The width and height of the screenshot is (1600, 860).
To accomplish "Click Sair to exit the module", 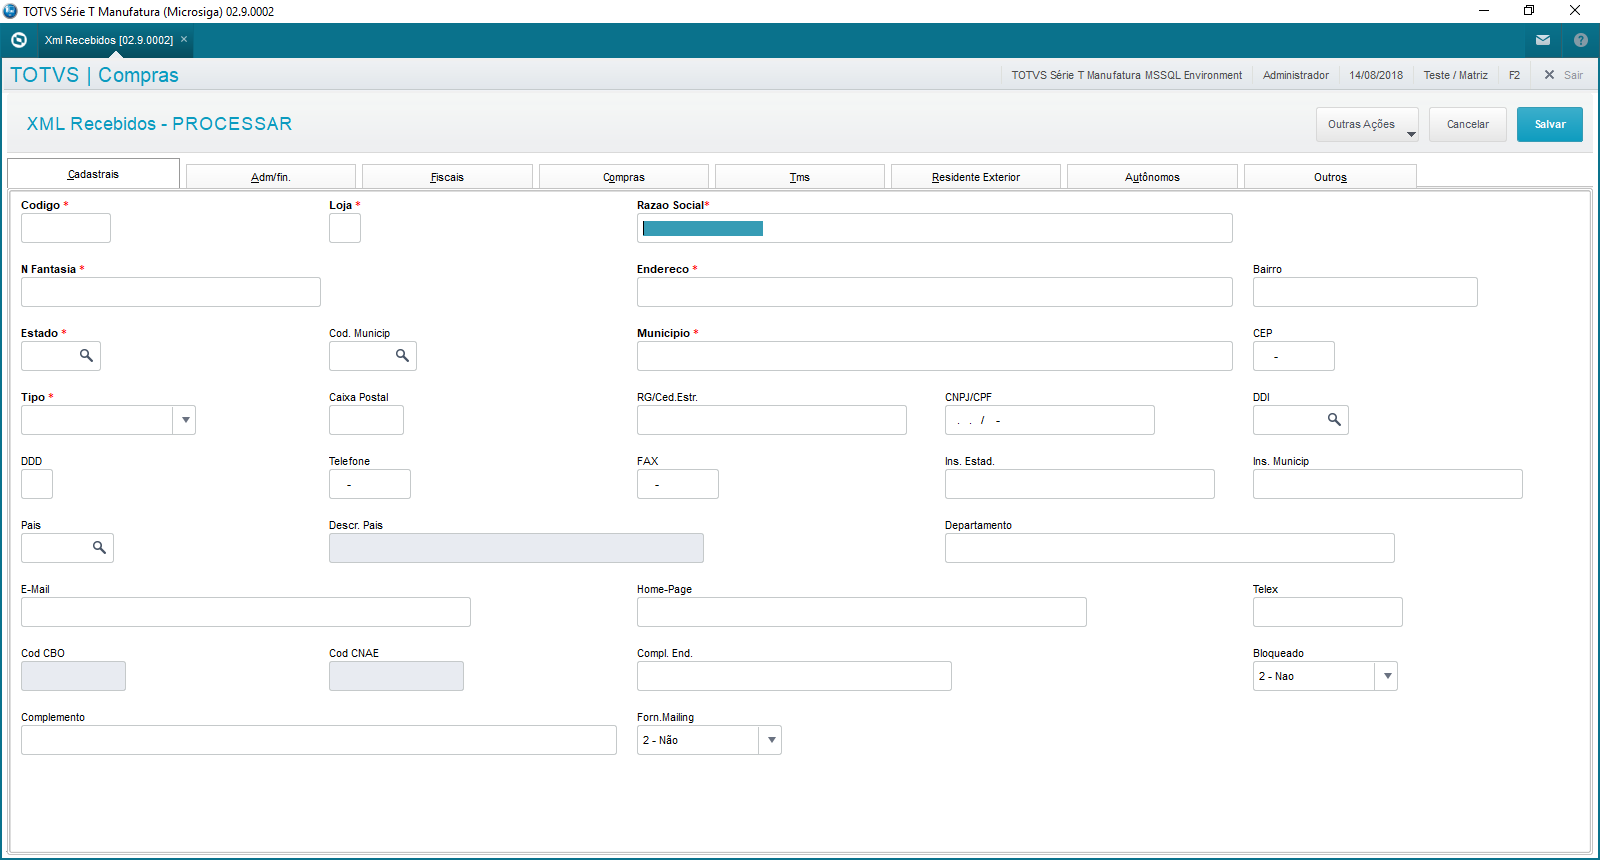I will [x=1564, y=75].
